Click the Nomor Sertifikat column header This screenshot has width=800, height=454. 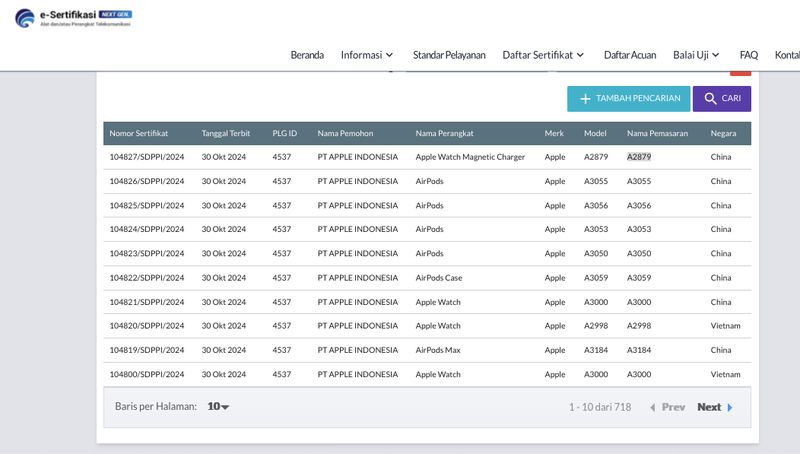click(x=139, y=133)
